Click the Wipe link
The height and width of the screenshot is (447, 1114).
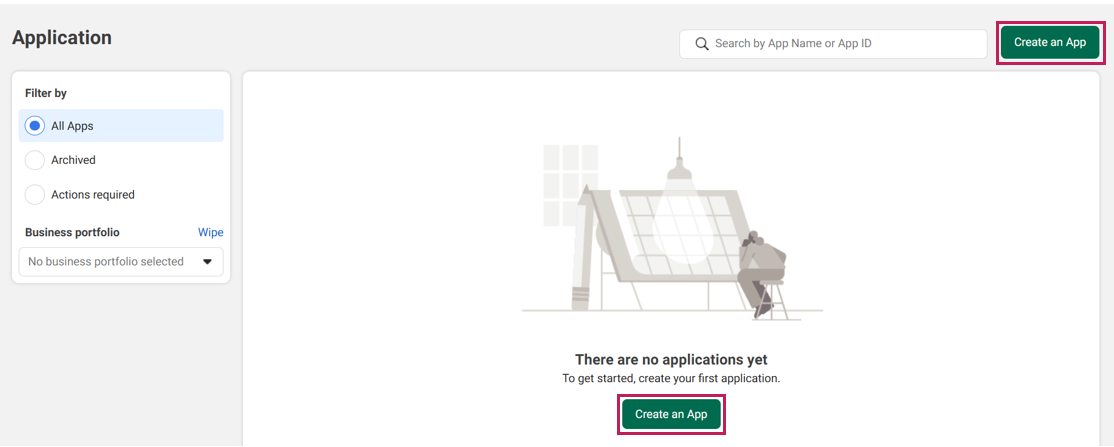(x=210, y=232)
